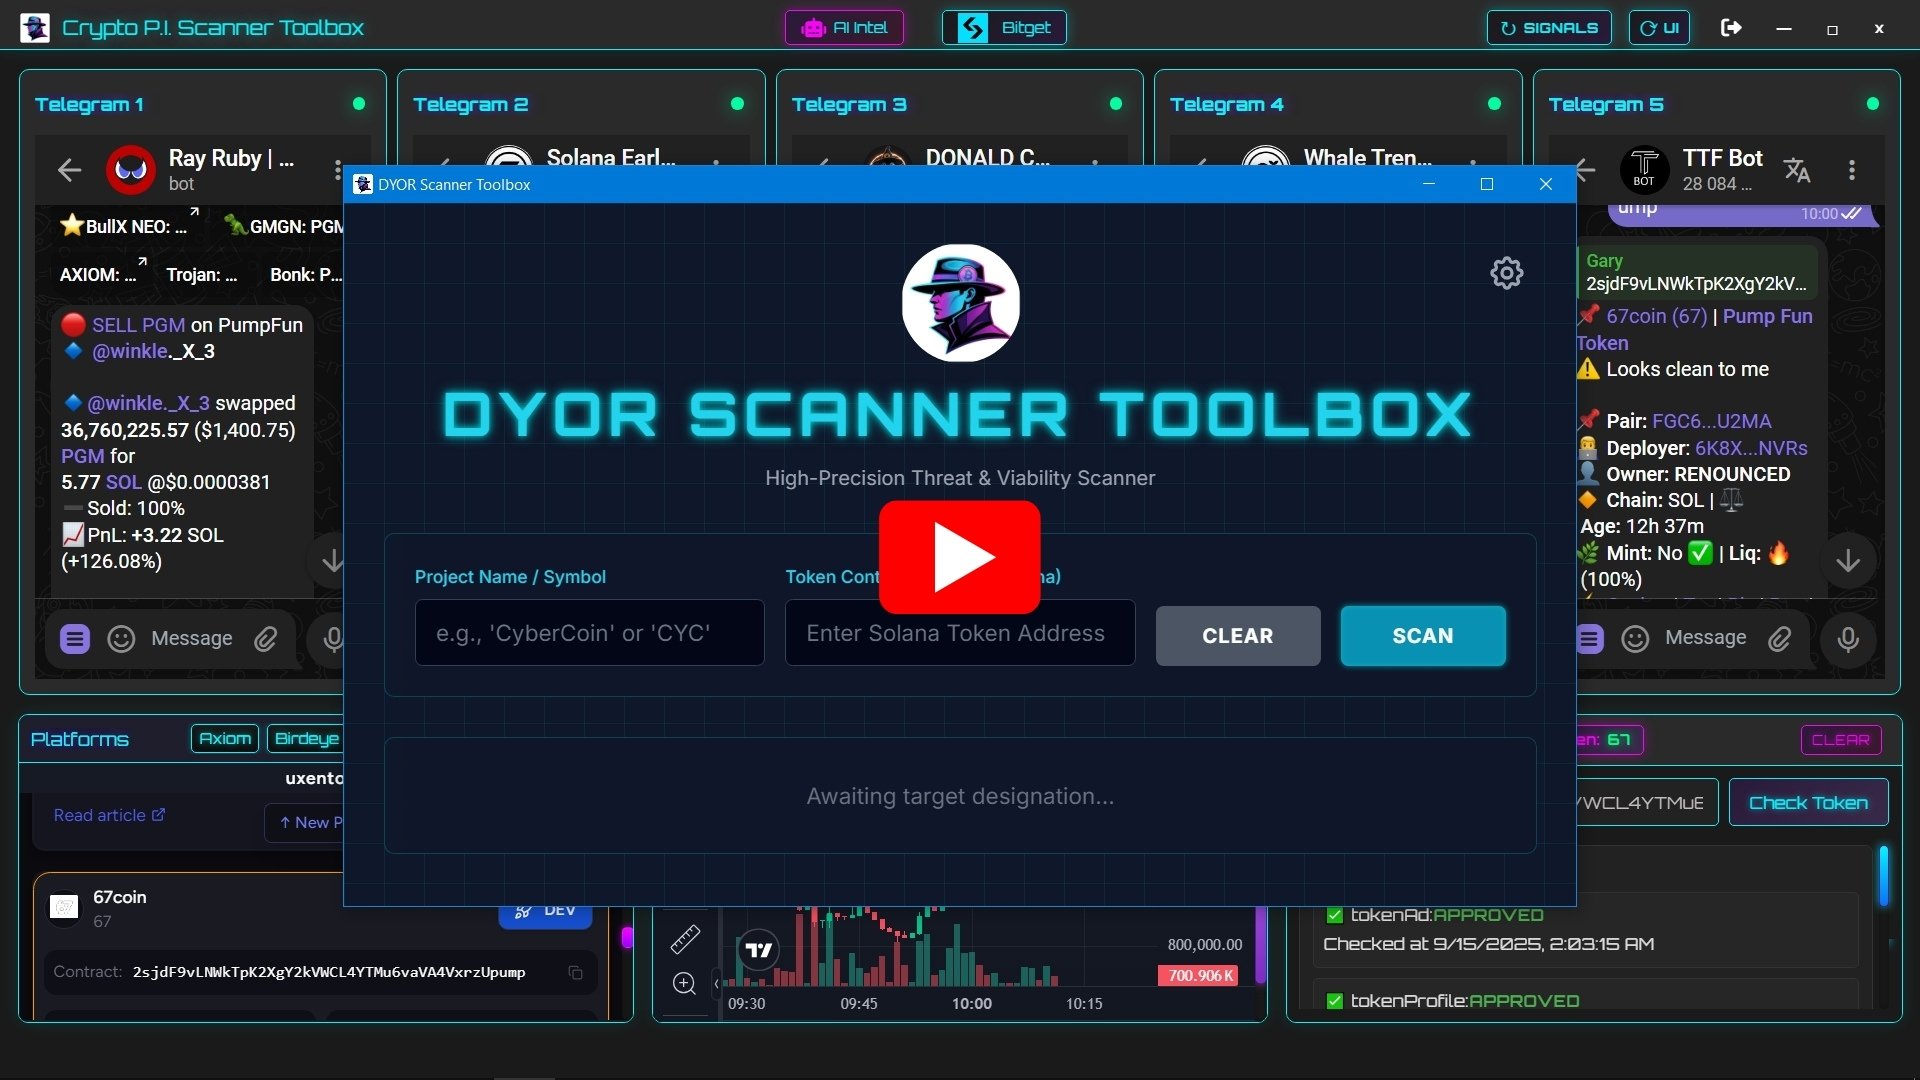The width and height of the screenshot is (1920, 1080).
Task: Open the bot menu icon in Telegram 1
Action: (x=75, y=639)
